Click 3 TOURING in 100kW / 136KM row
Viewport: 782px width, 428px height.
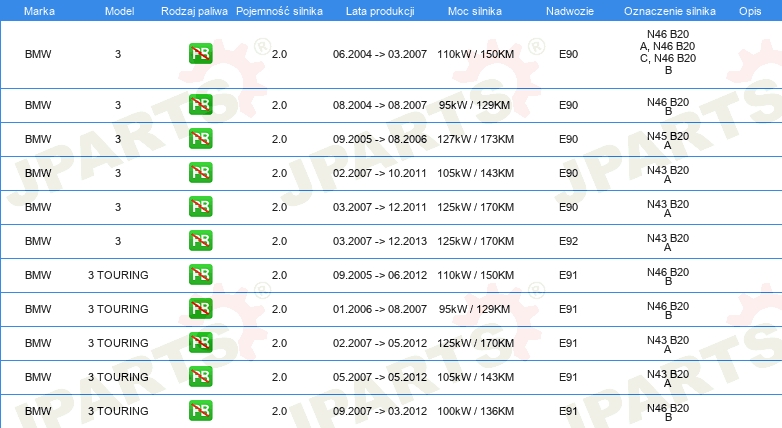click(118, 411)
